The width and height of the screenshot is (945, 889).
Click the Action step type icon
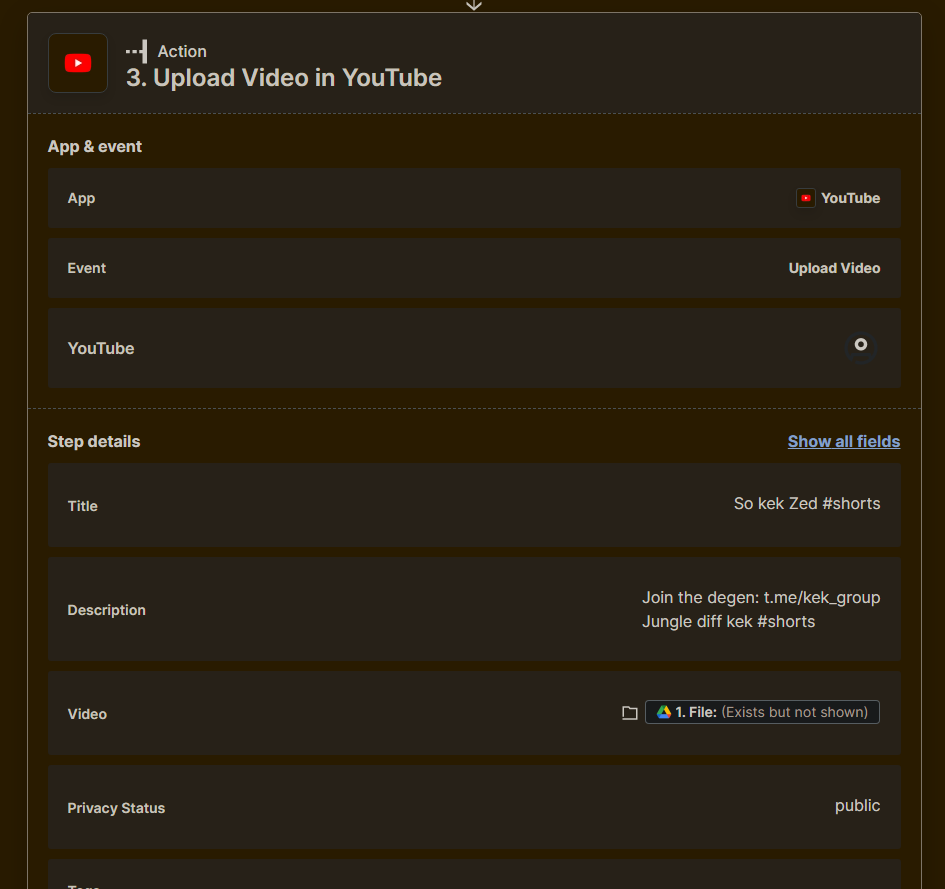(x=137, y=51)
